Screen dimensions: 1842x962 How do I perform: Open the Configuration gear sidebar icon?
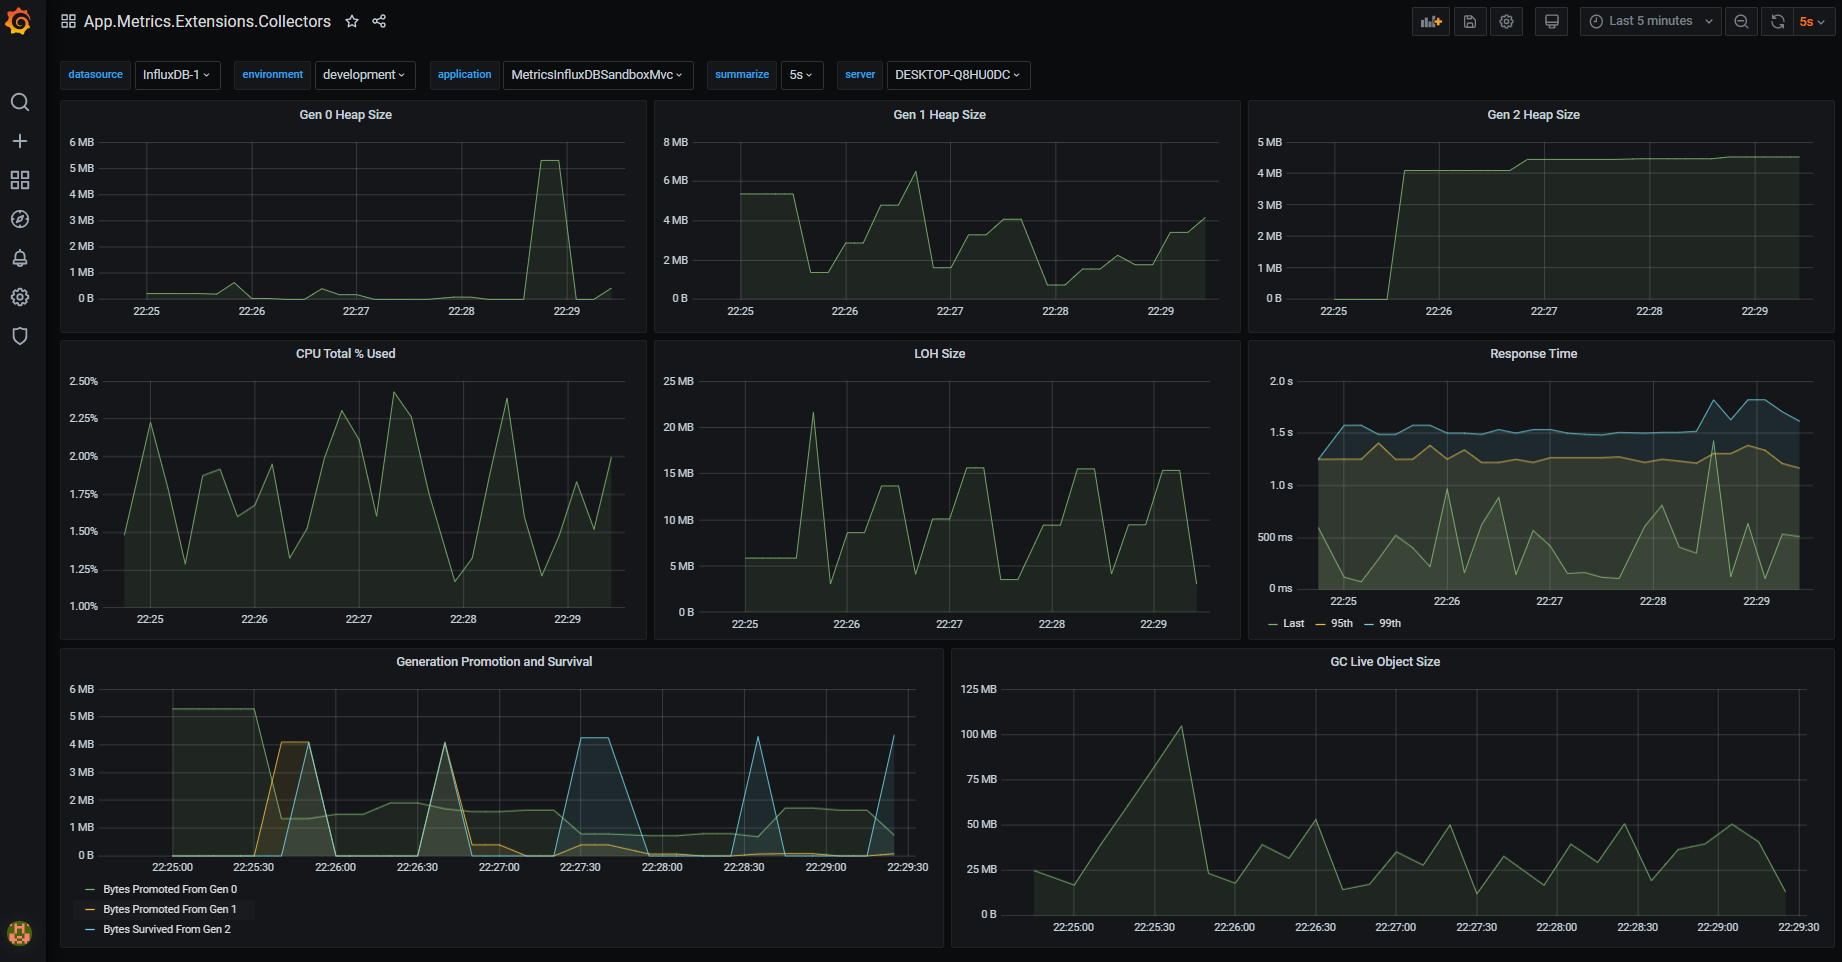click(x=20, y=297)
